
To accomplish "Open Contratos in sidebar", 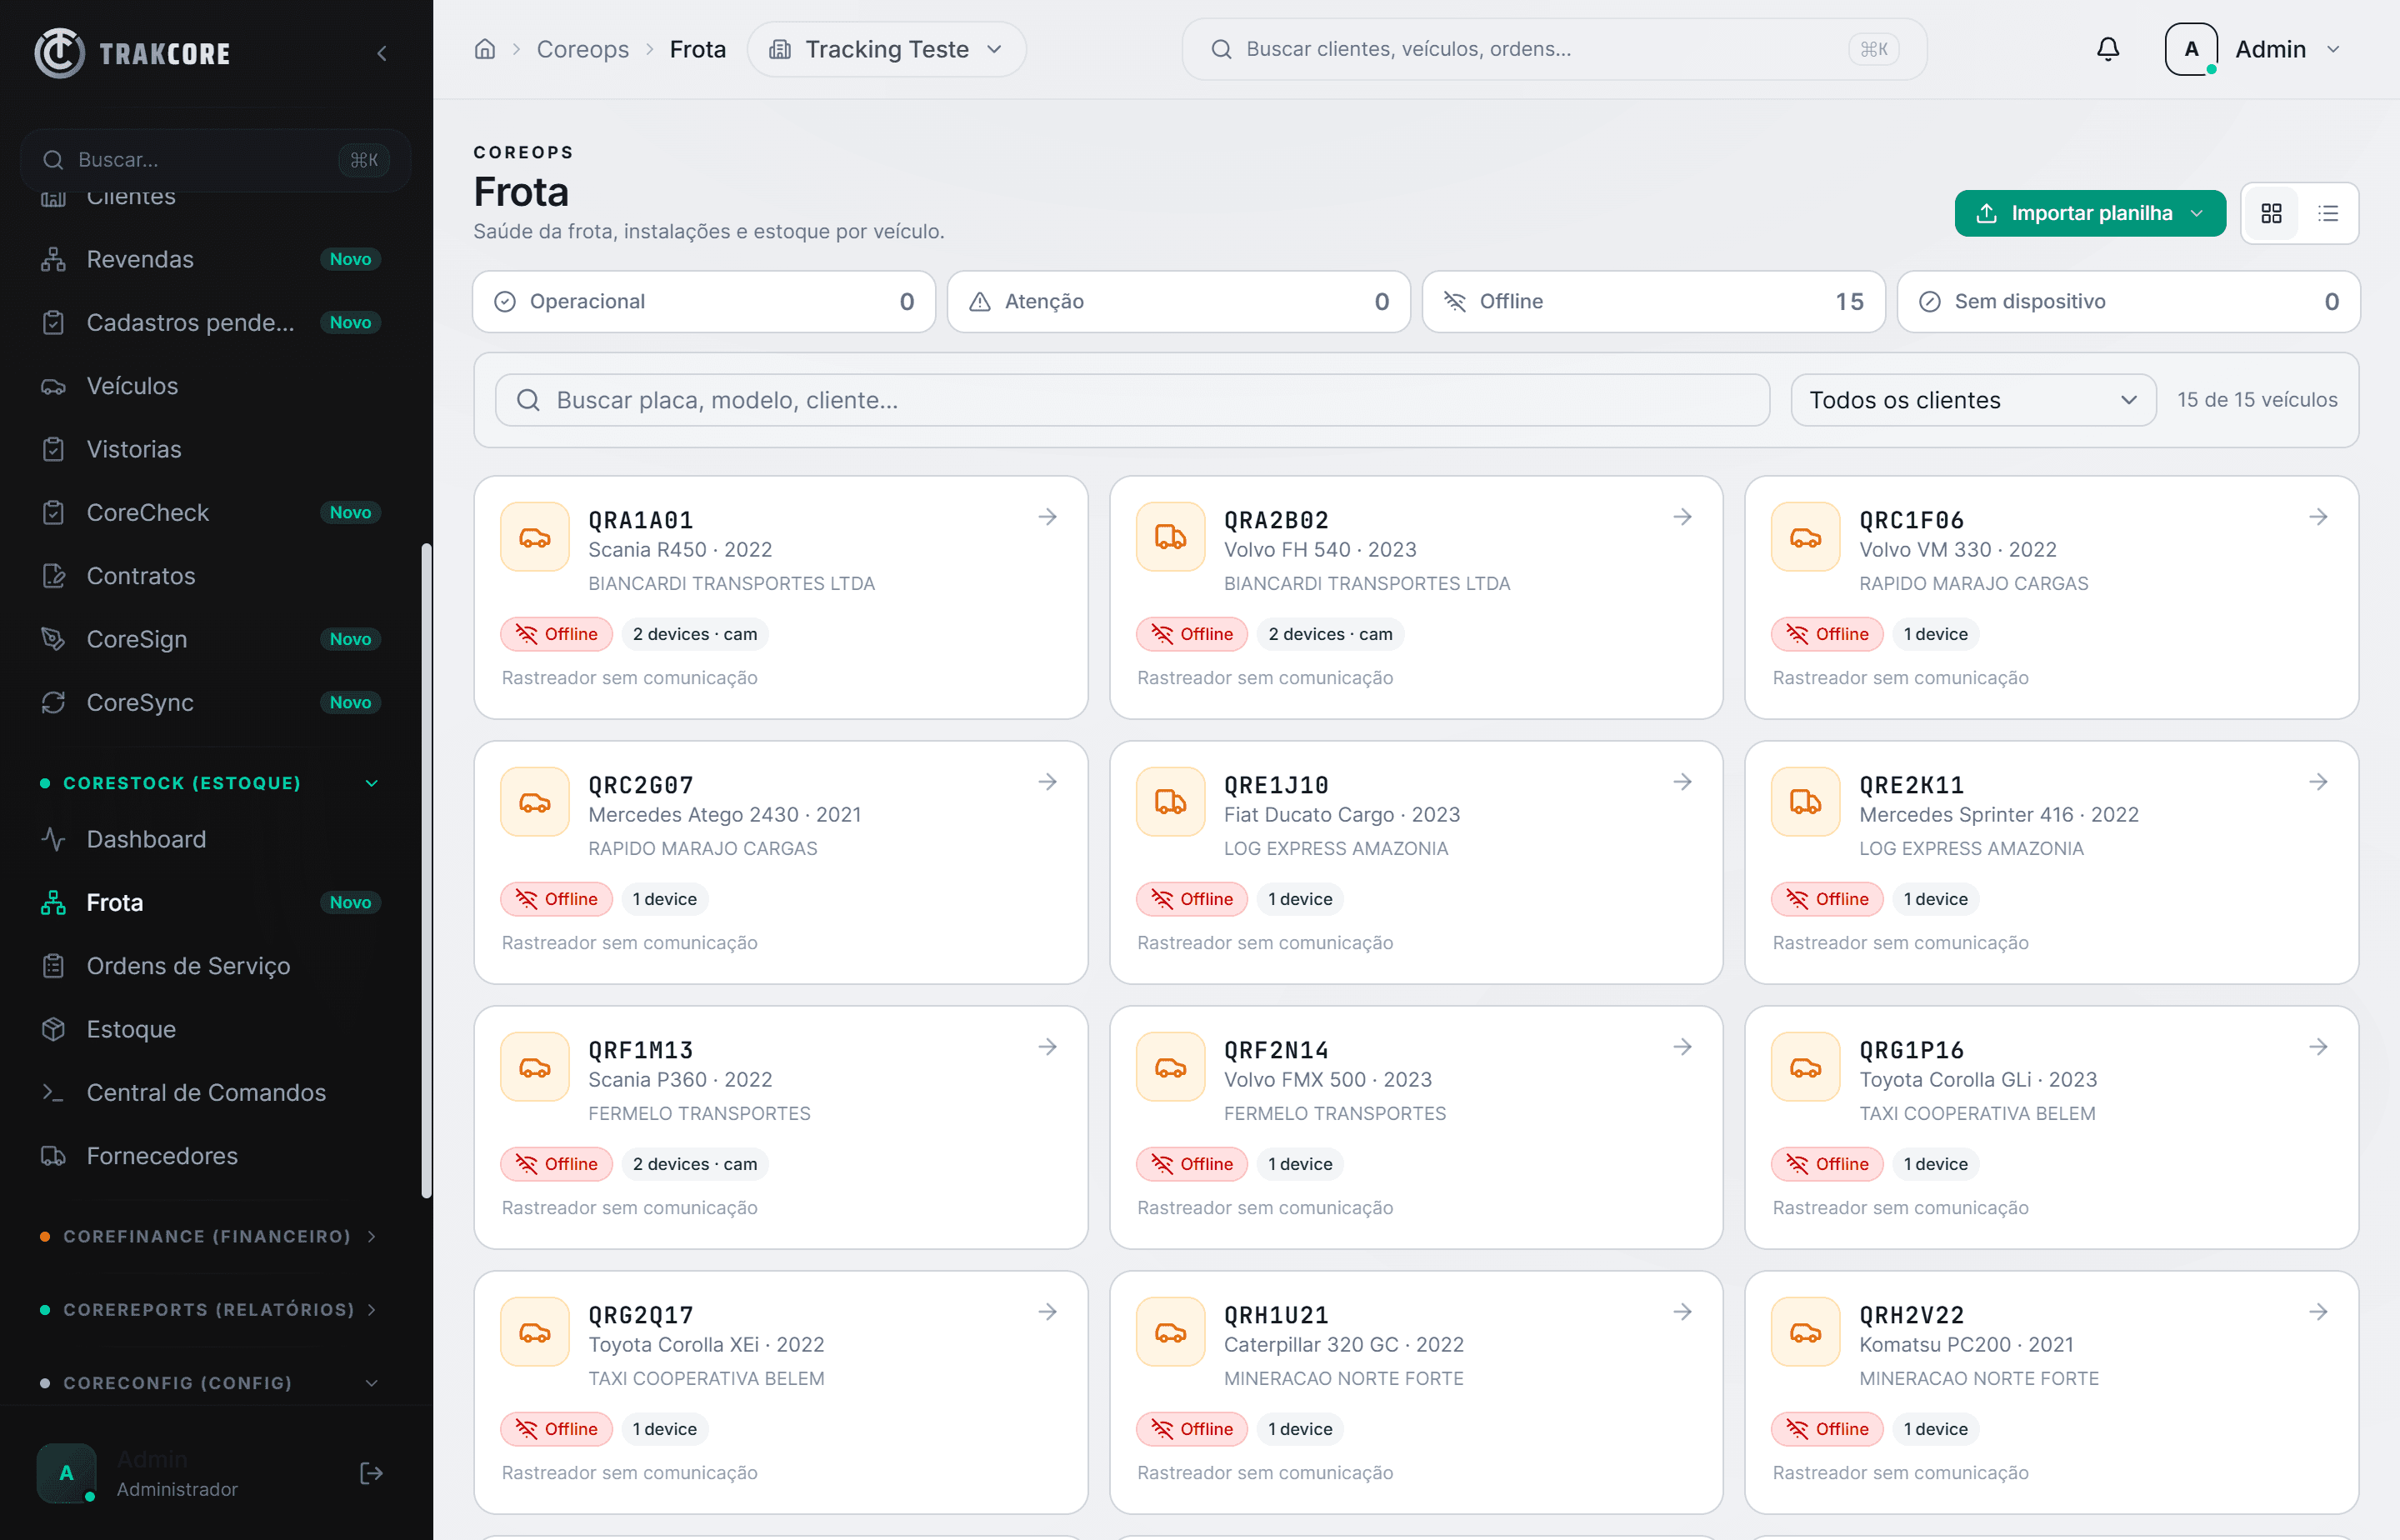I will click(210, 576).
